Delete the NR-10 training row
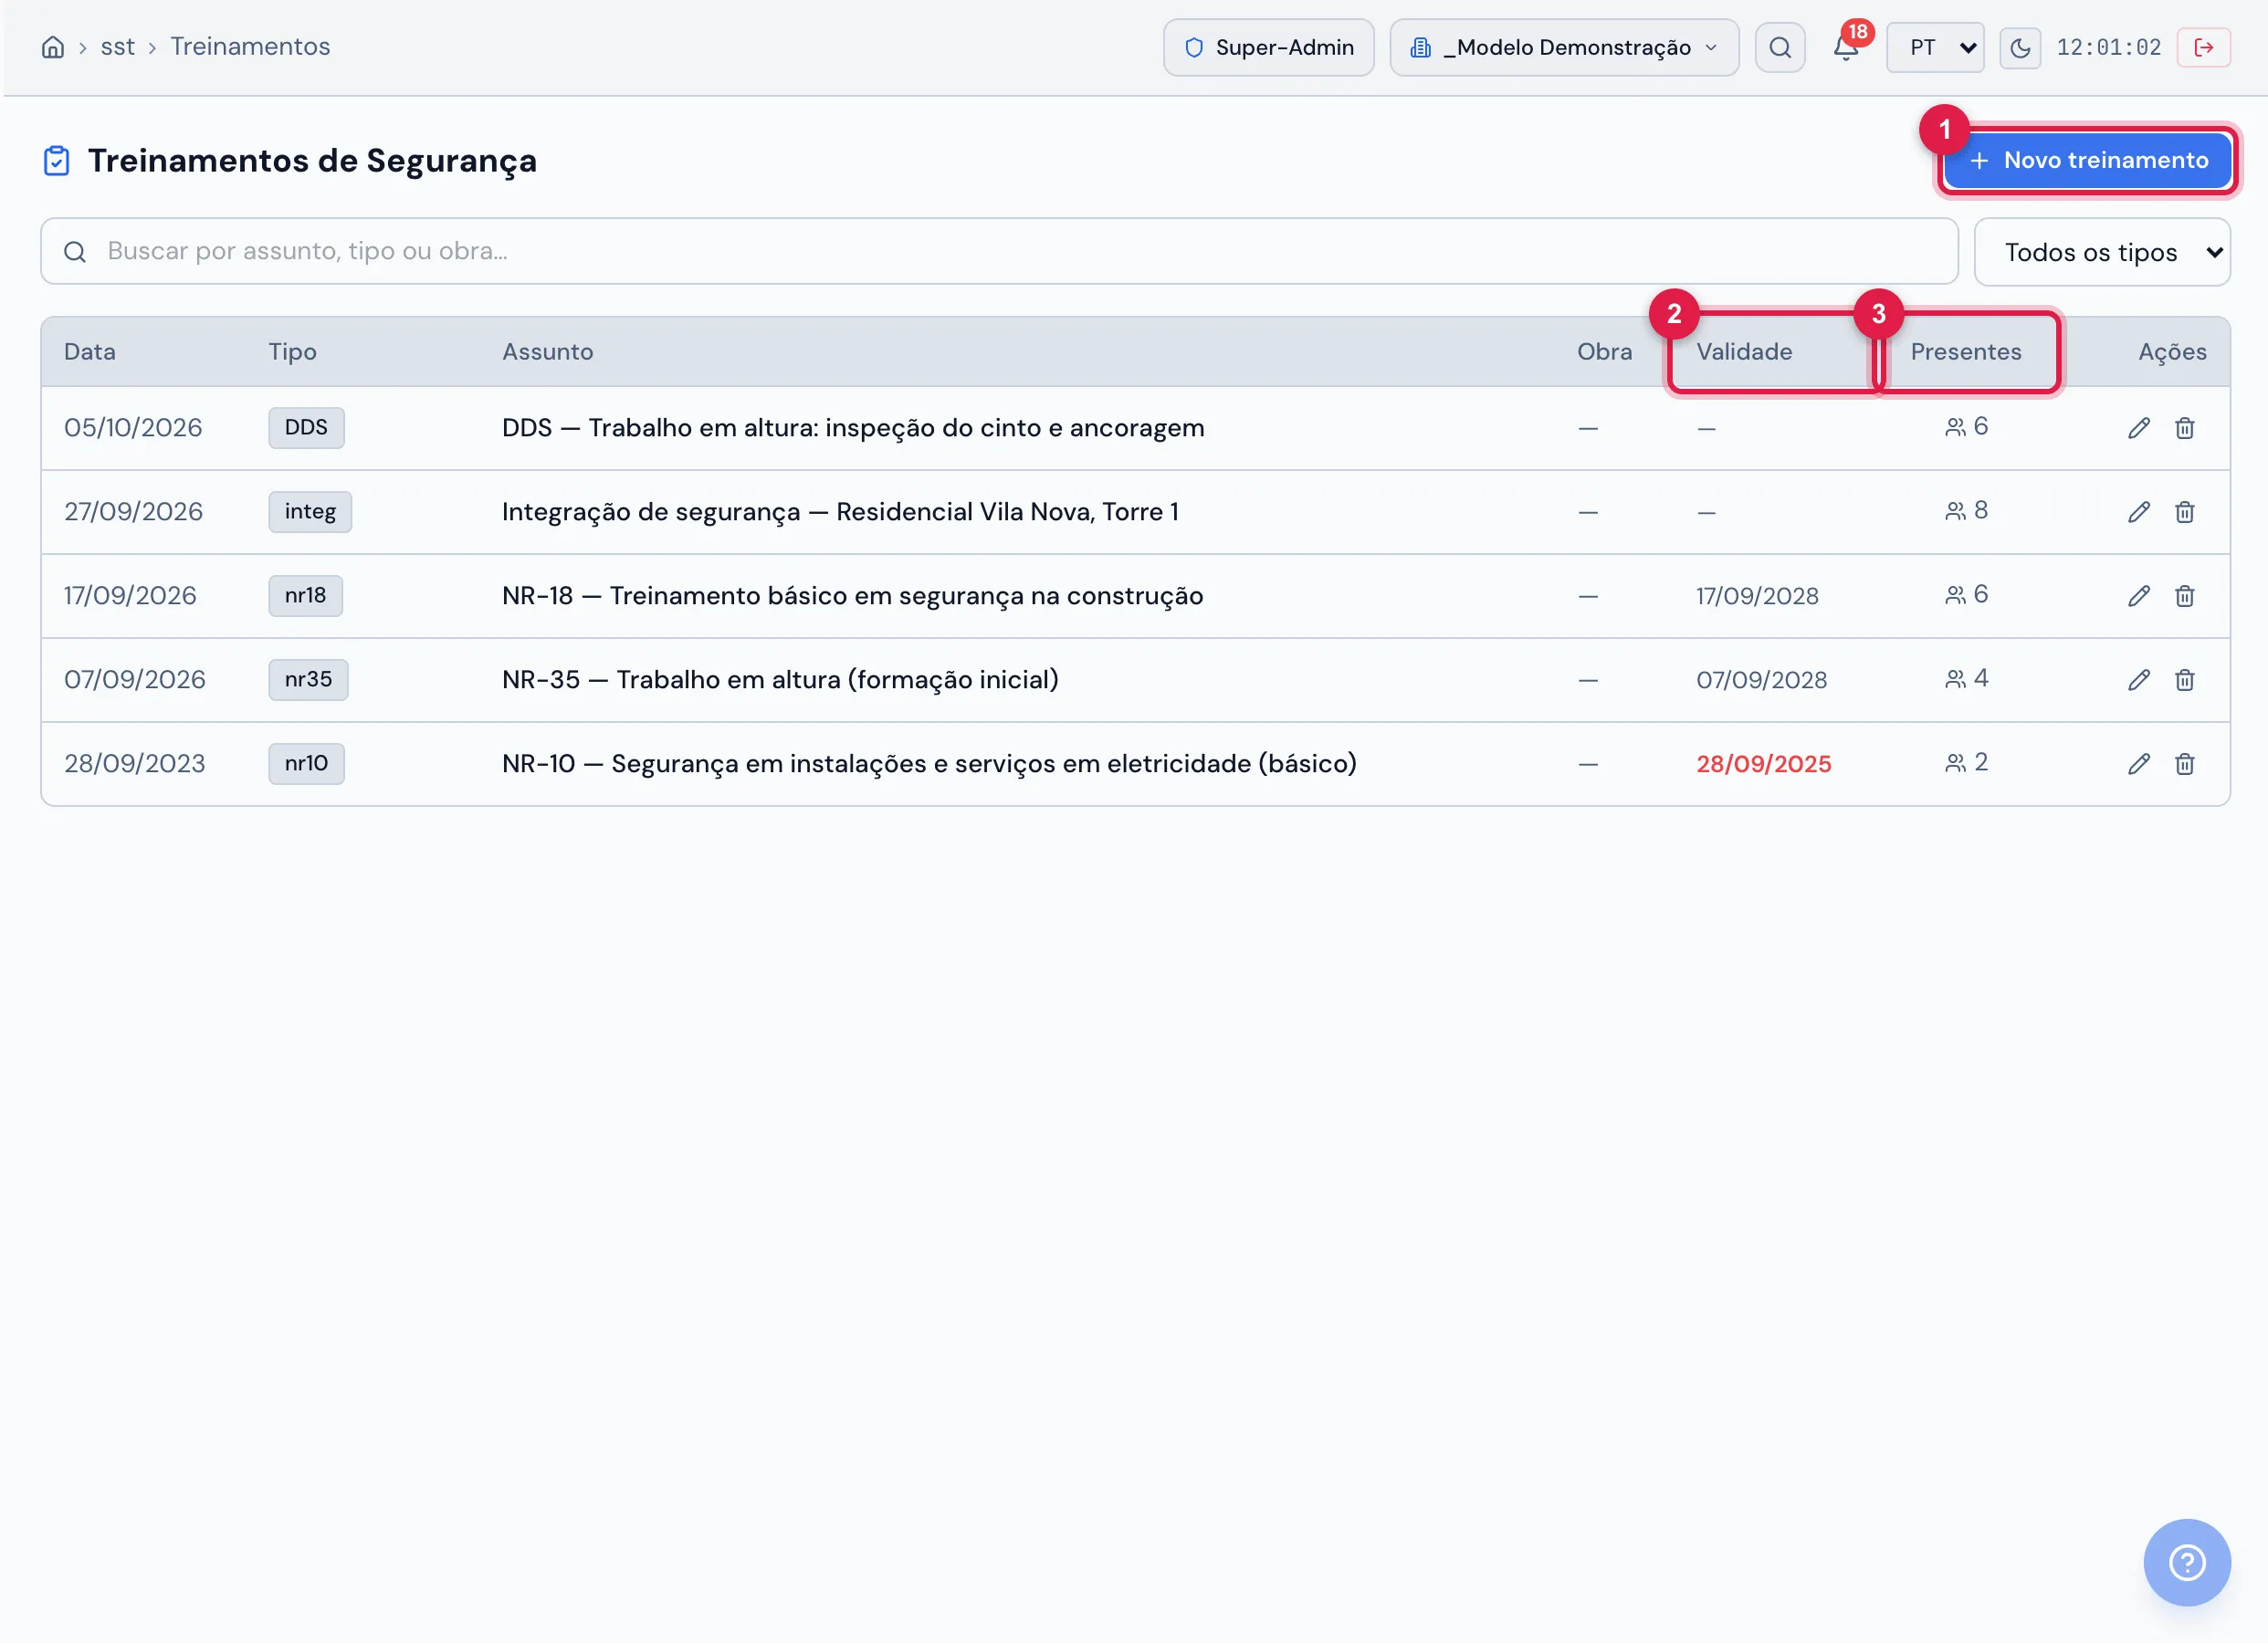 click(2185, 764)
